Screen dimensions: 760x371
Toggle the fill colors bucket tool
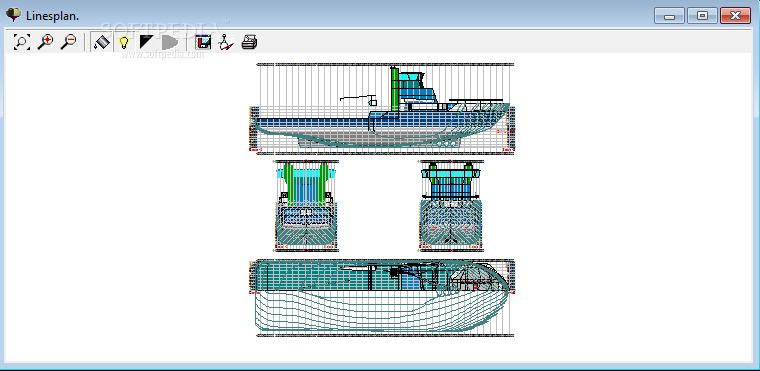coord(101,42)
